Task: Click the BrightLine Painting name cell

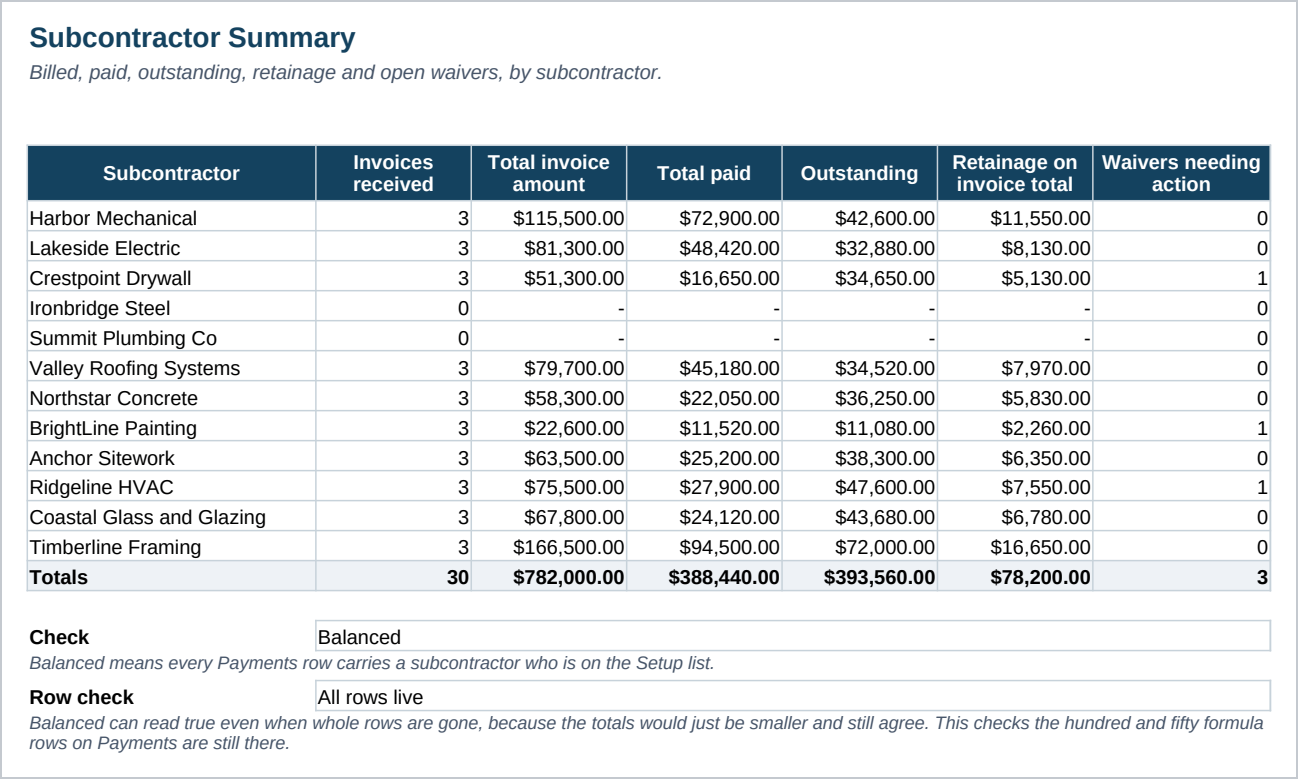Action: (x=171, y=428)
